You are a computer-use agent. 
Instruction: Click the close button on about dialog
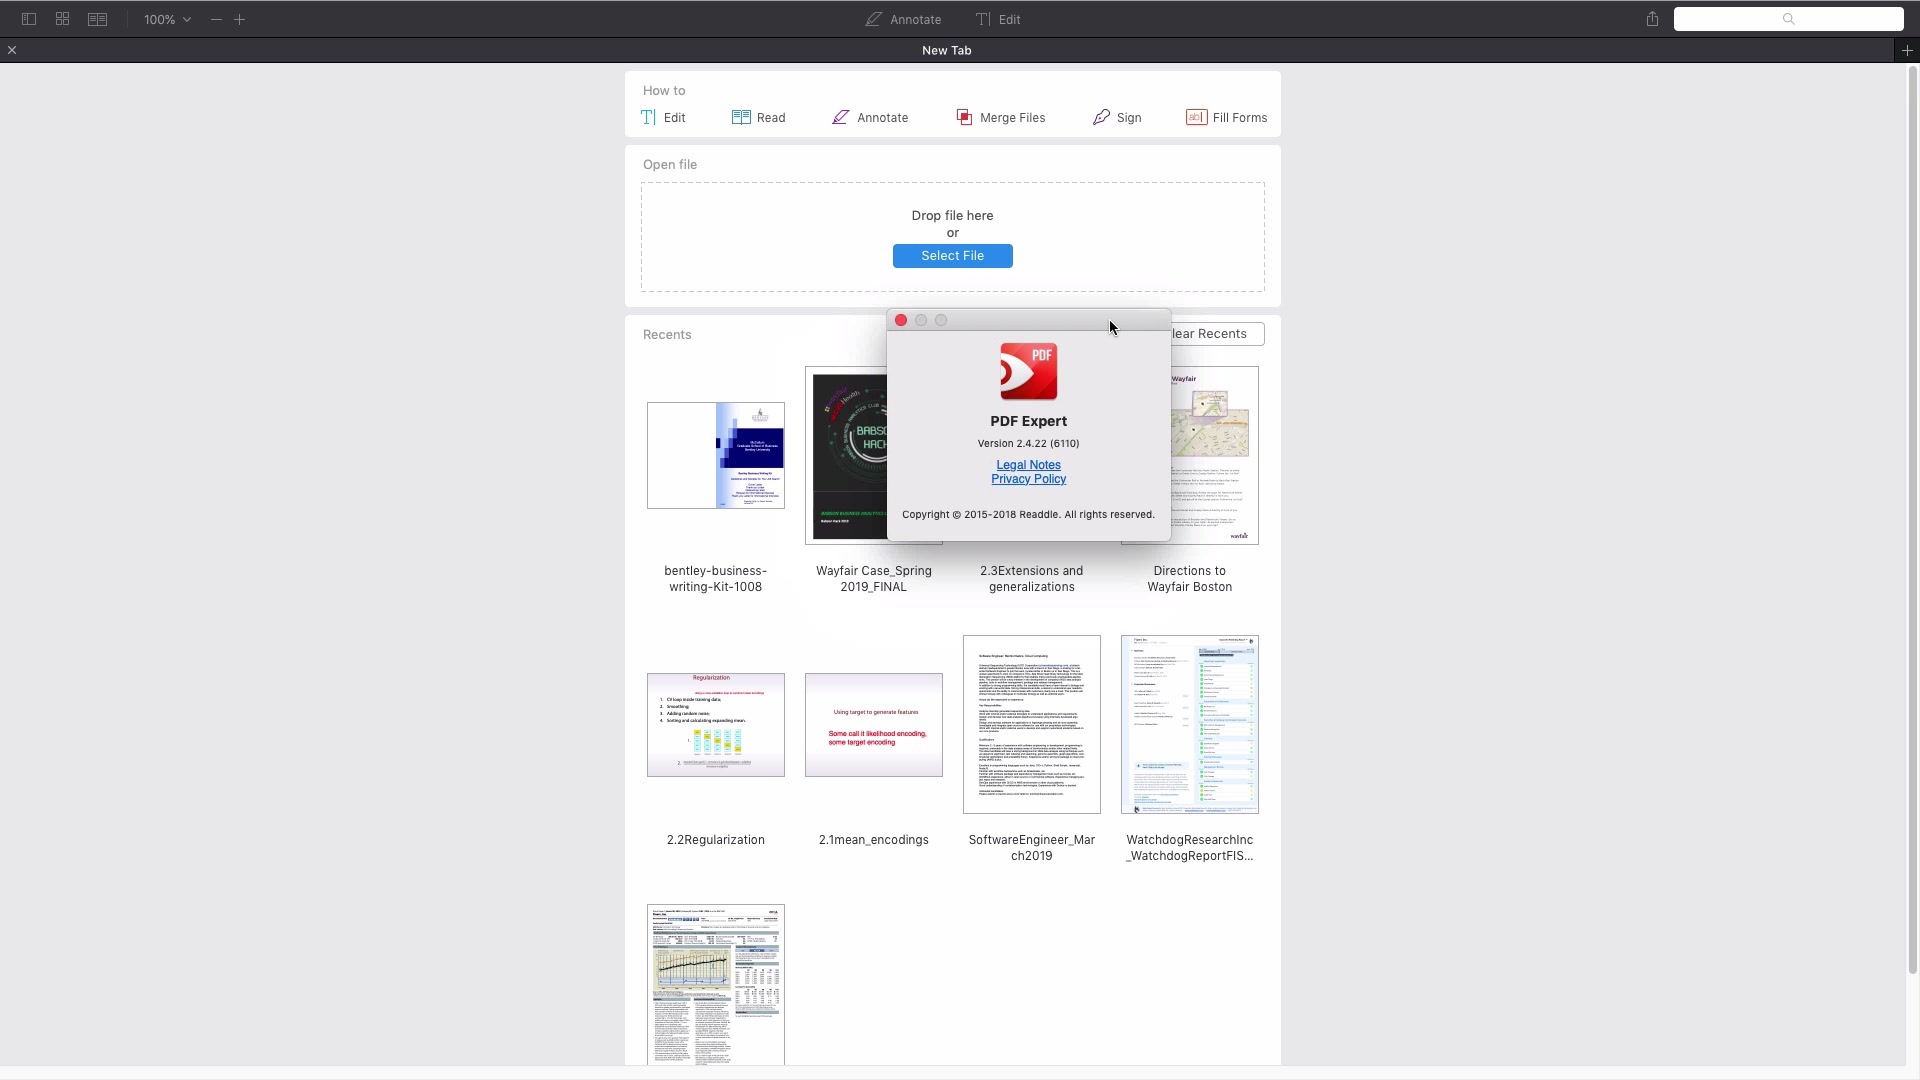tap(901, 320)
